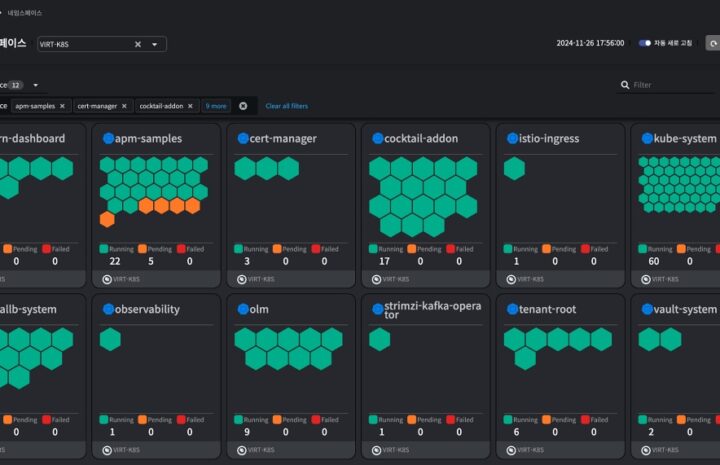The image size is (720, 465).
Task: Click the cluster icon in tenant-root footer
Action: click(511, 450)
